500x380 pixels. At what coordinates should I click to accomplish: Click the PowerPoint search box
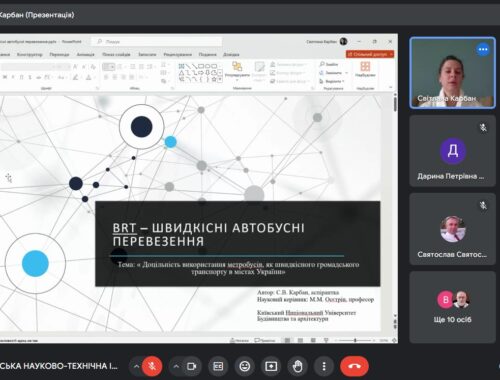(157, 41)
